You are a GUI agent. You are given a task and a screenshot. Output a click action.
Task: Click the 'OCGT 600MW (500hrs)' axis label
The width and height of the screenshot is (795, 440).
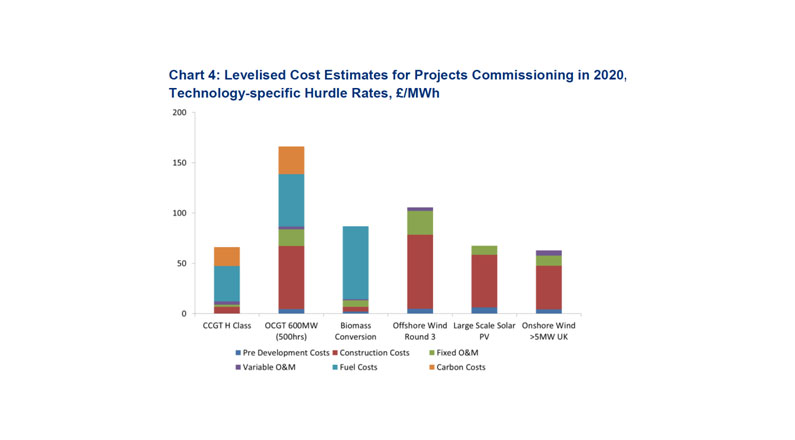(x=291, y=332)
